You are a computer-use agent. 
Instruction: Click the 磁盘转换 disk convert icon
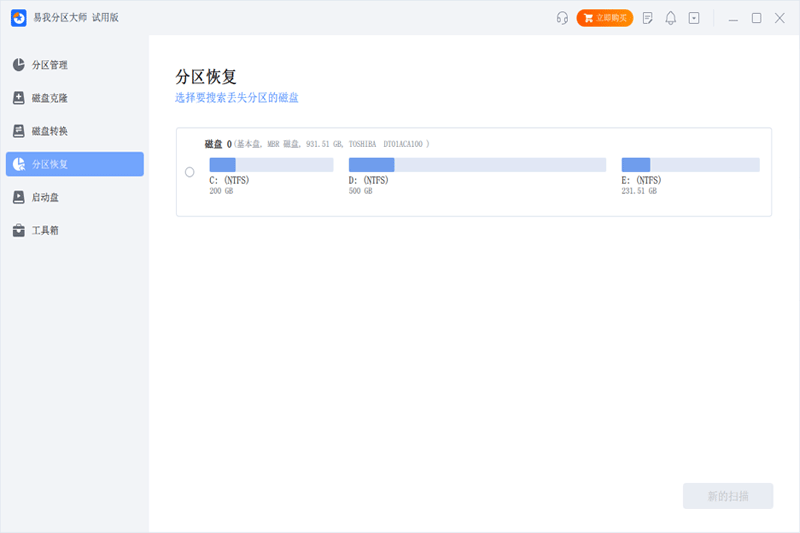click(x=19, y=131)
